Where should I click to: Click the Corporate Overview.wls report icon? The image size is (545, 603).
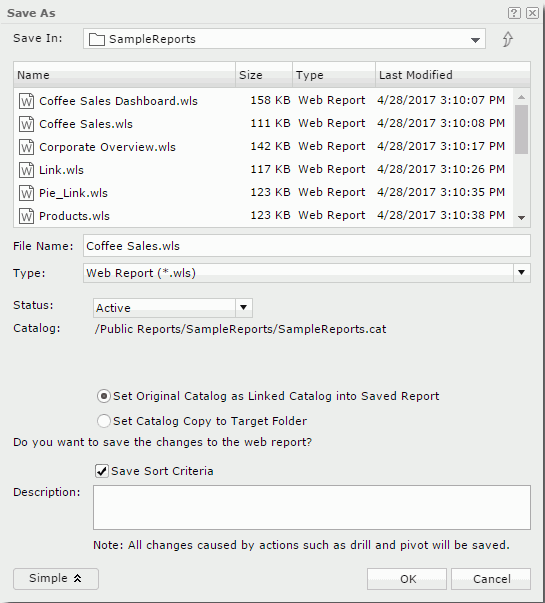click(26, 147)
